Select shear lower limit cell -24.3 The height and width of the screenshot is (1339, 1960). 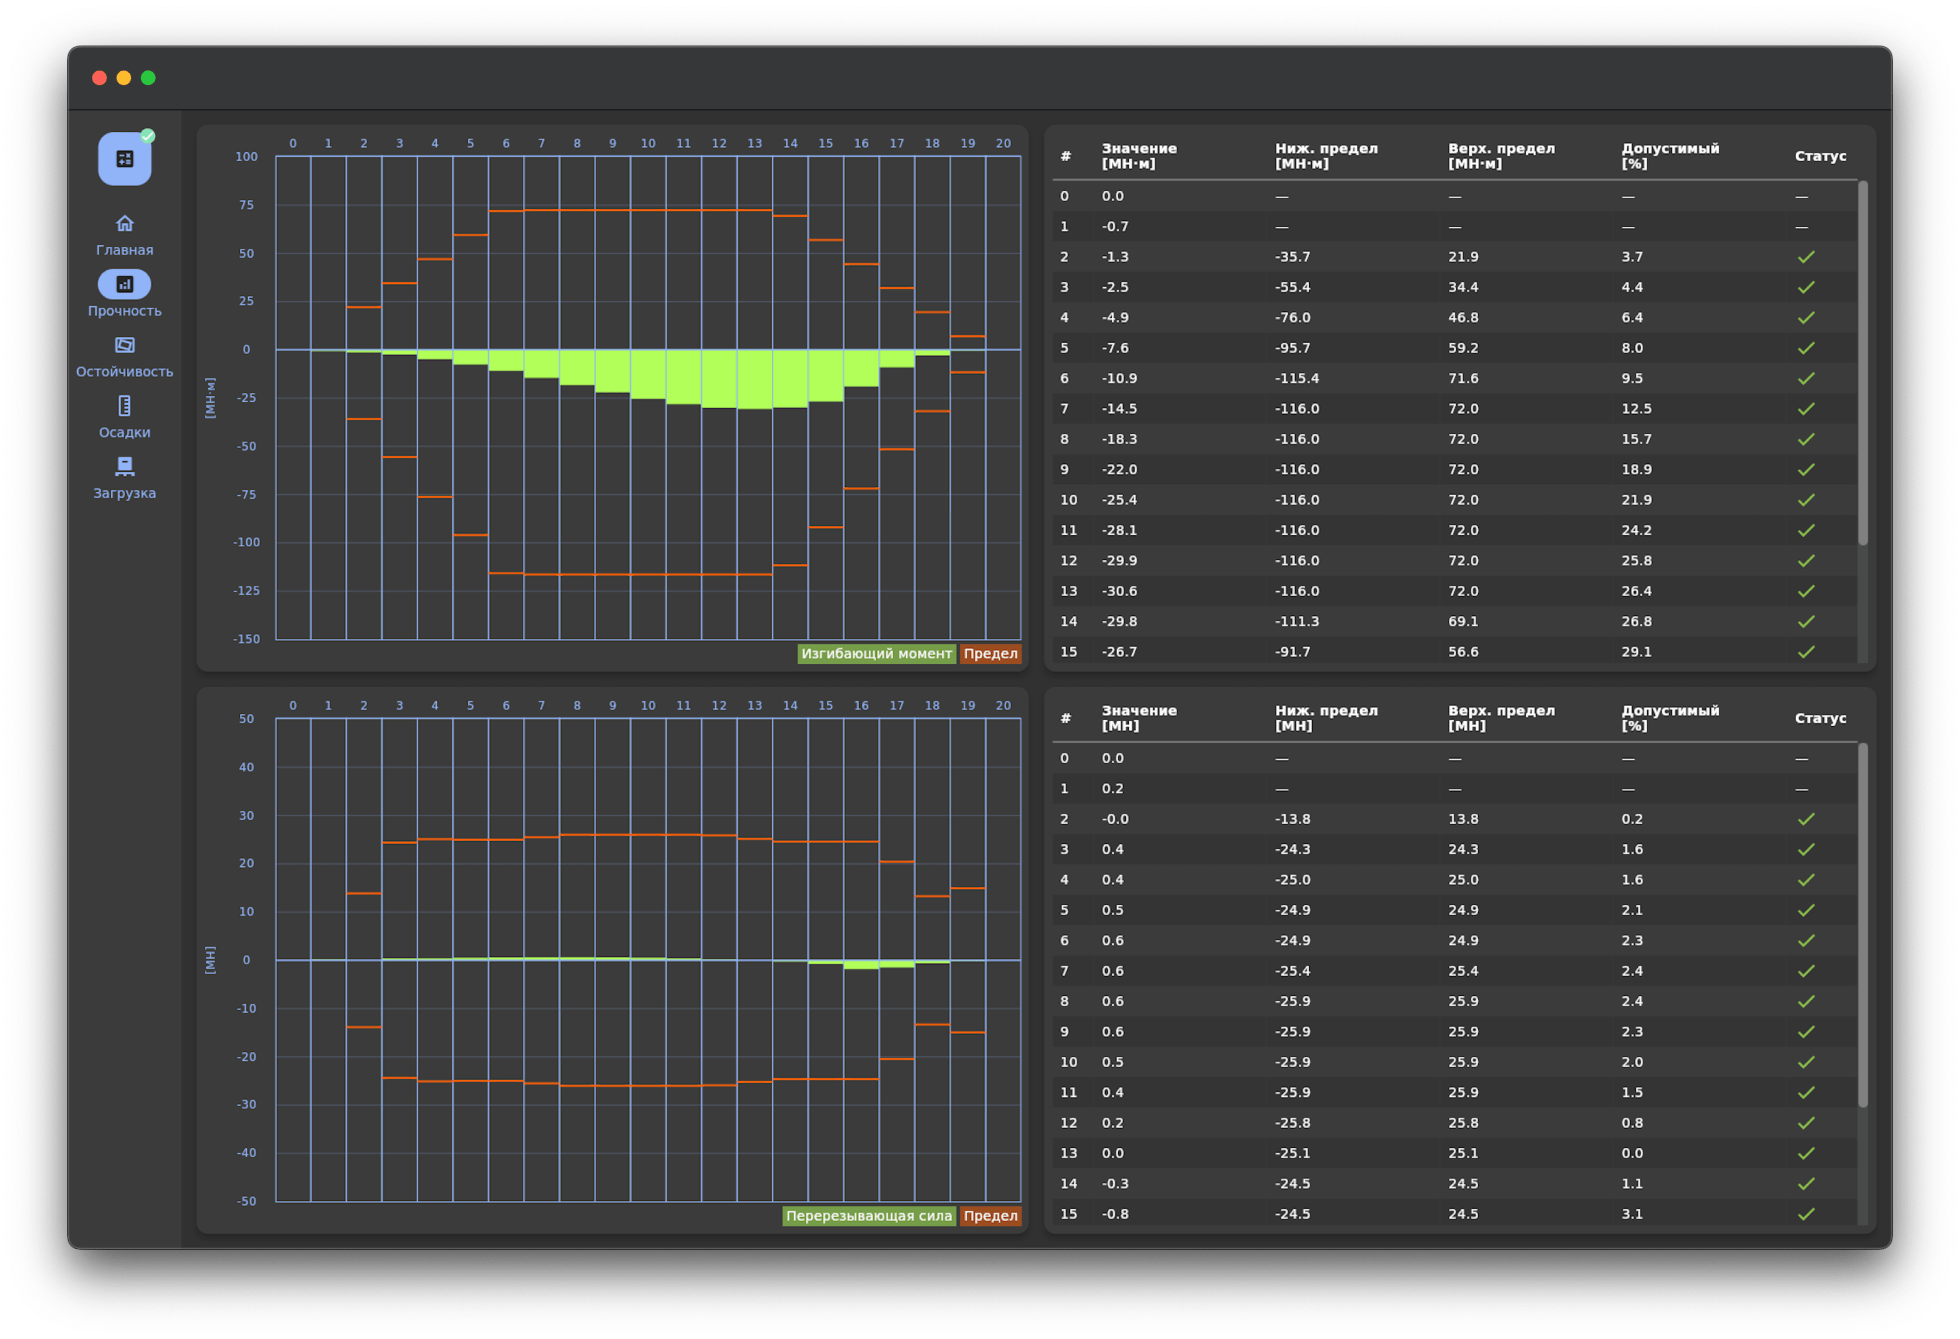tap(1293, 849)
